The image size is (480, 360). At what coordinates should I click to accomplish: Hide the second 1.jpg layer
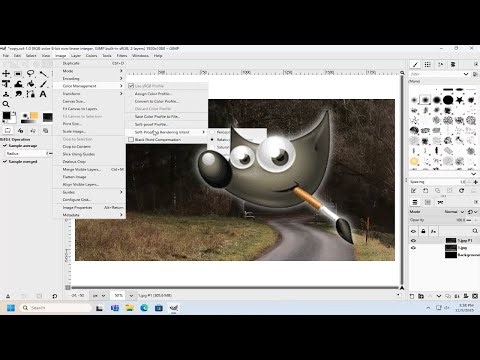[x=414, y=248]
